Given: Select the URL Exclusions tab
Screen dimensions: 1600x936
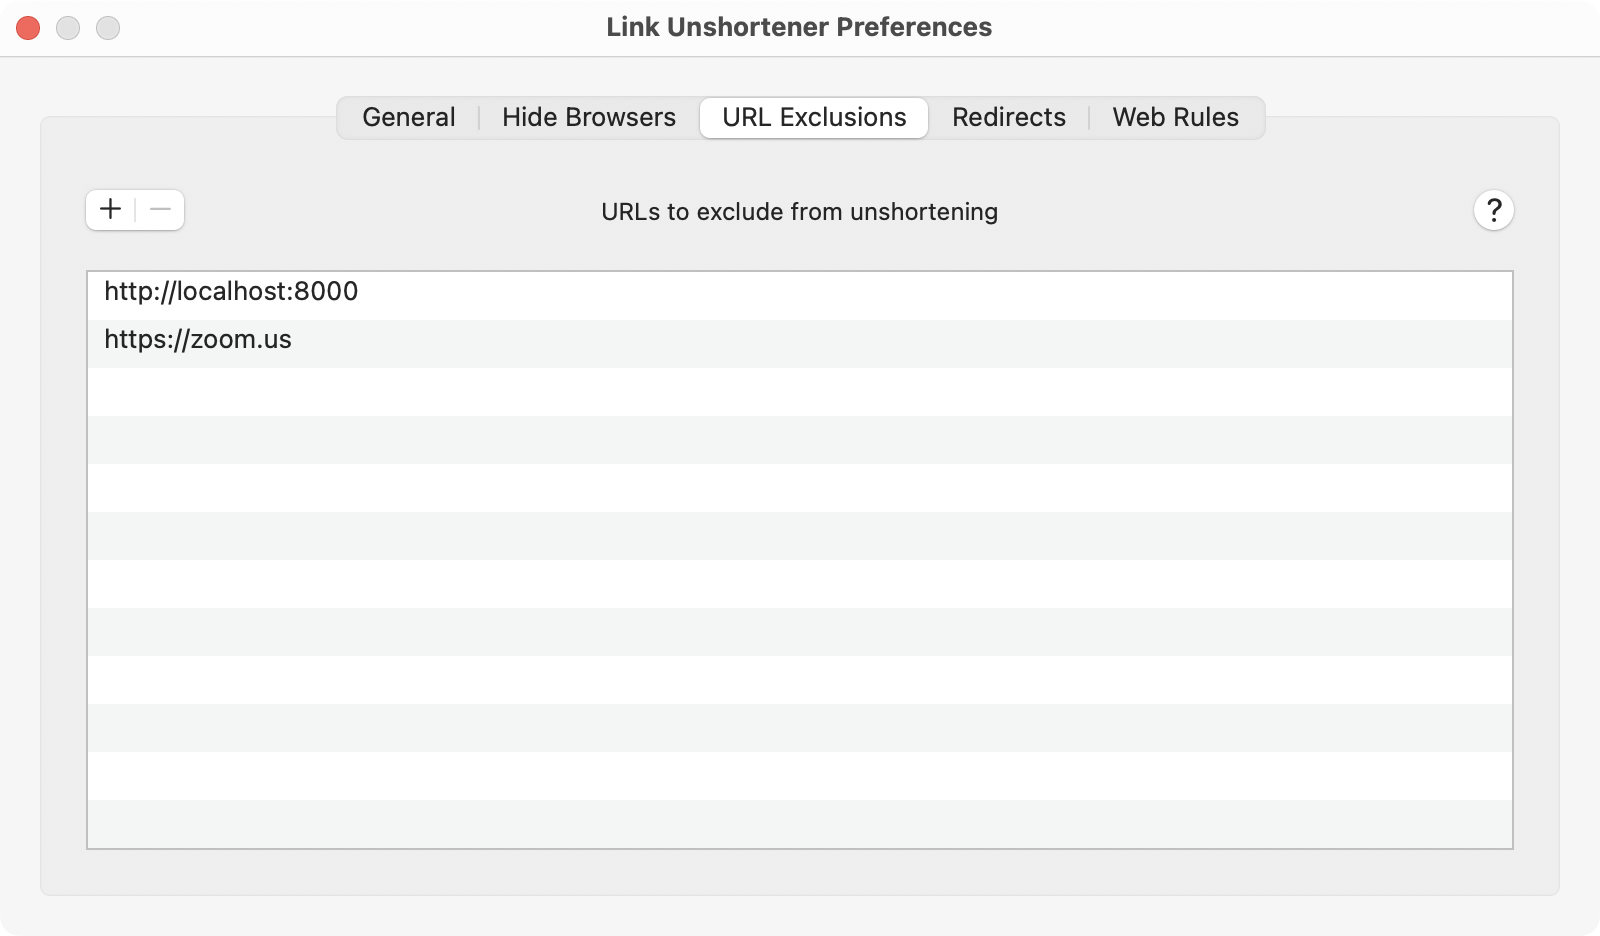Looking at the screenshot, I should click(814, 118).
